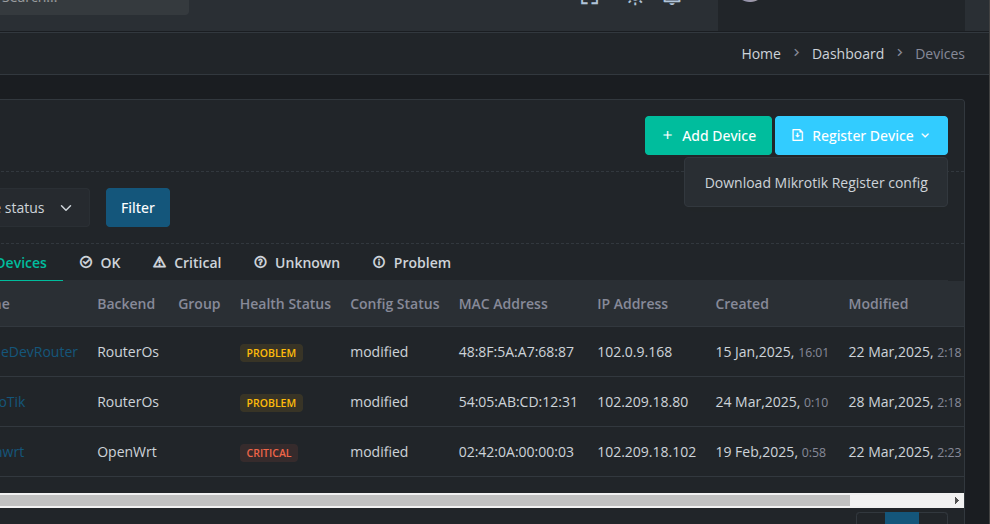This screenshot has height=524, width=990.
Task: Sort by IP Address column header
Action: click(632, 304)
